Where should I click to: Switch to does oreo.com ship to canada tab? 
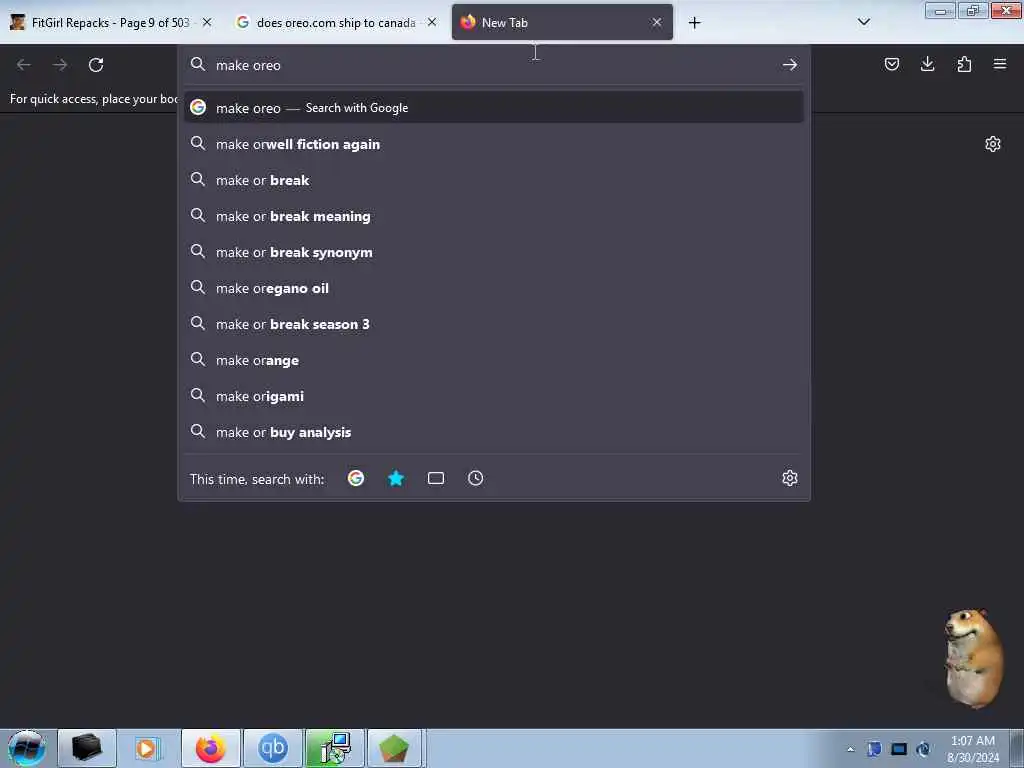336,22
